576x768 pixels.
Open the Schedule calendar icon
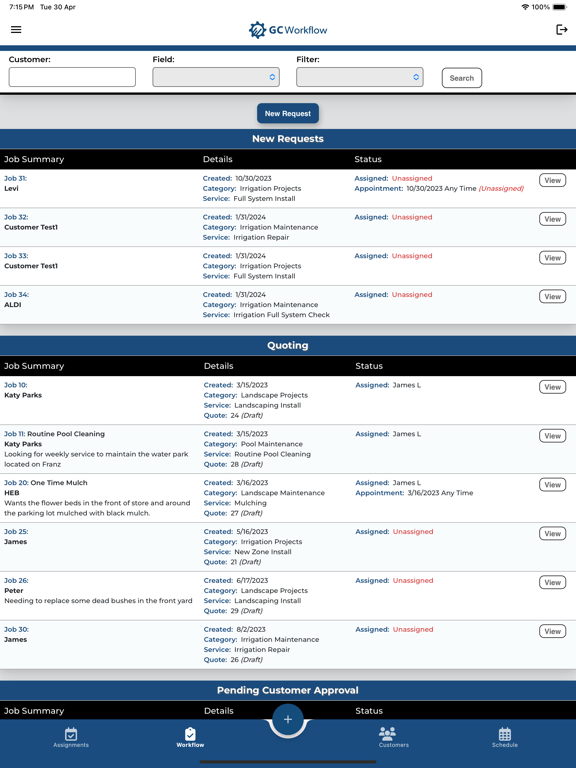click(x=505, y=734)
